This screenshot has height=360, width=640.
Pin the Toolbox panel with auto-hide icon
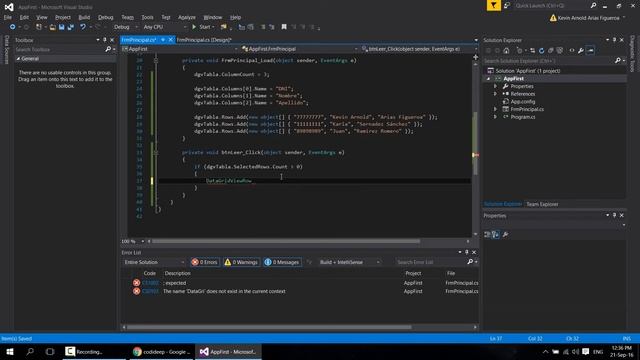pyautogui.click(x=104, y=40)
